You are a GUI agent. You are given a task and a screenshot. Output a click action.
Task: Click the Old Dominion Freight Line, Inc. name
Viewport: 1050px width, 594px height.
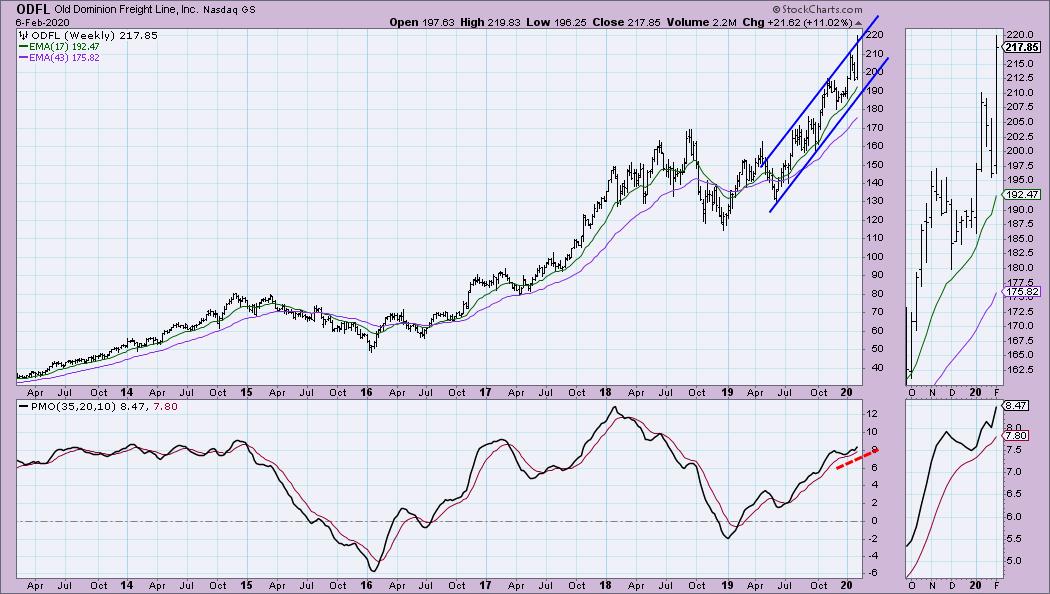tap(125, 10)
